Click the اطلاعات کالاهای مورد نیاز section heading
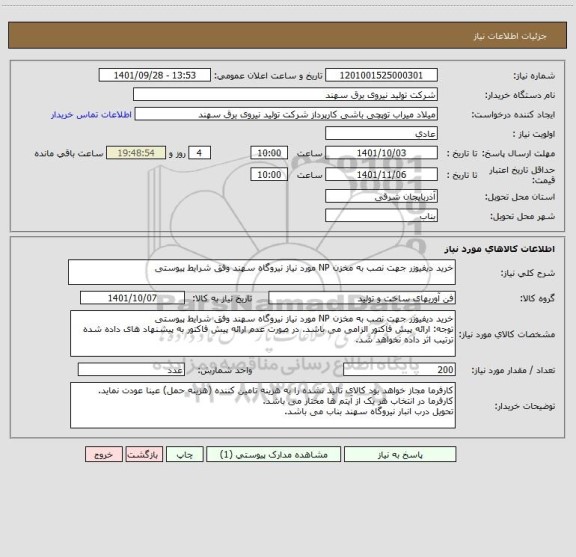The image size is (576, 557). [500, 249]
